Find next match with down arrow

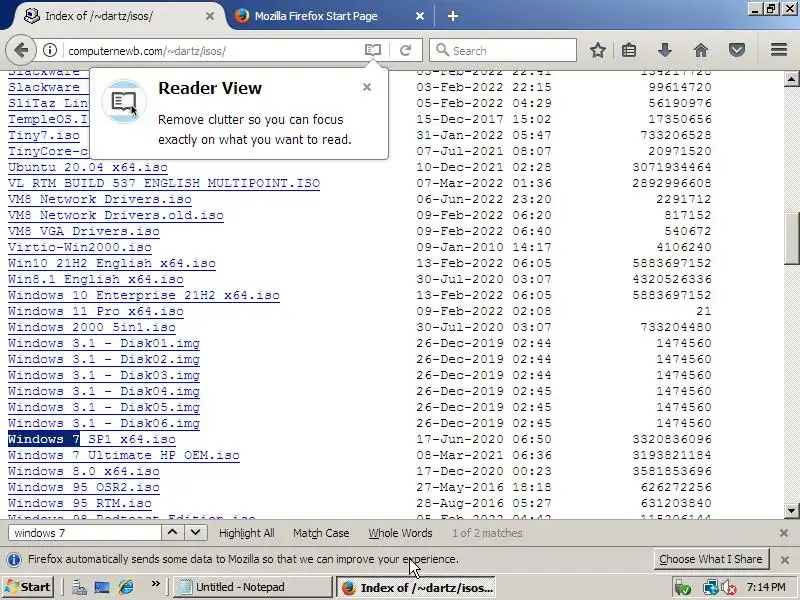(x=195, y=533)
